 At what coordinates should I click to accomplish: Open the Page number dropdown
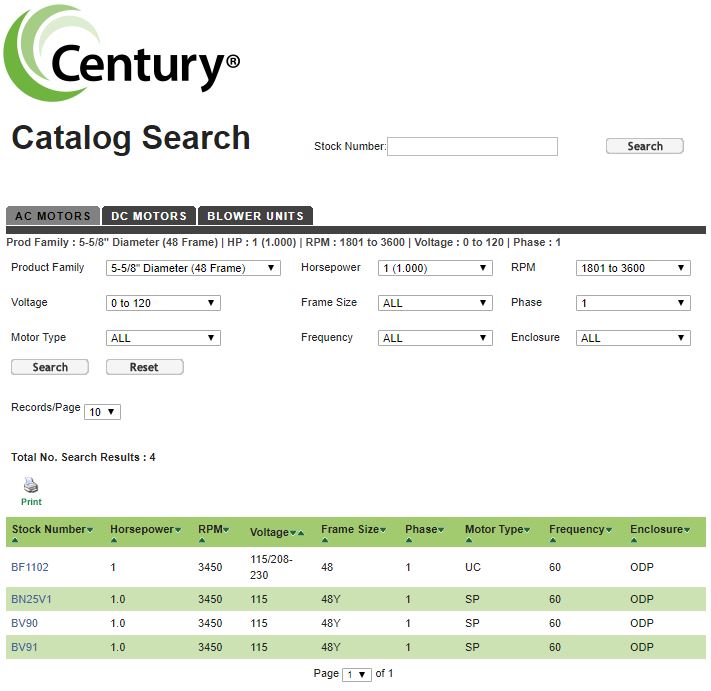(357, 674)
